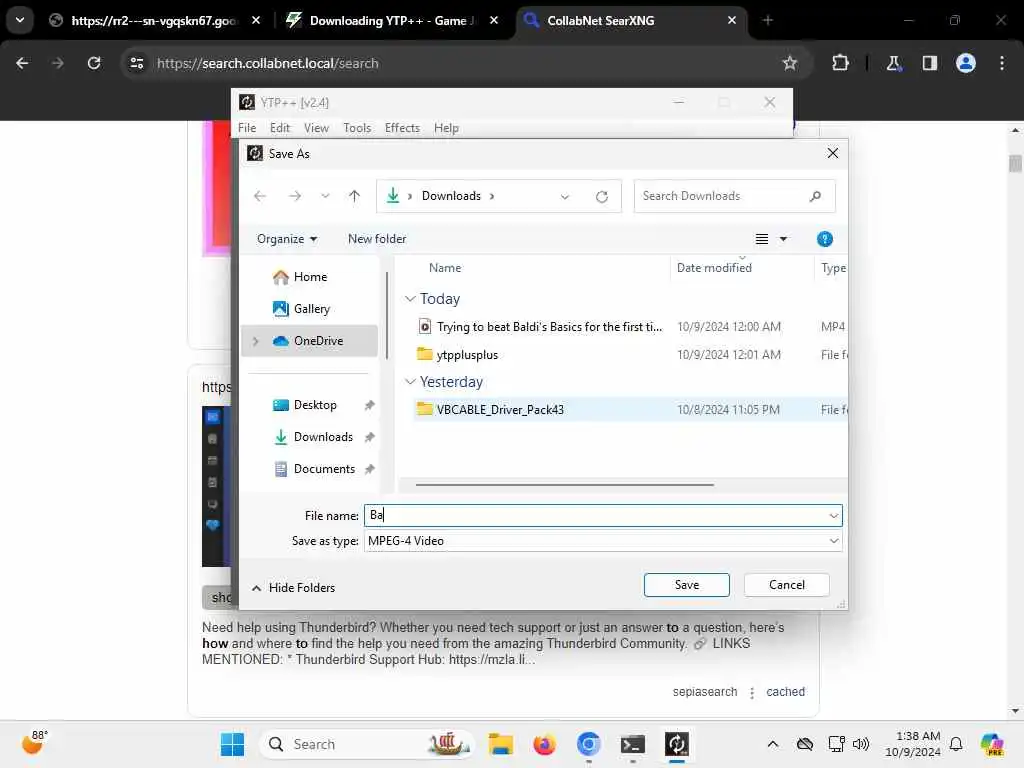Viewport: 1024px width, 768px height.
Task: View site information icon in address bar
Action: click(x=136, y=63)
